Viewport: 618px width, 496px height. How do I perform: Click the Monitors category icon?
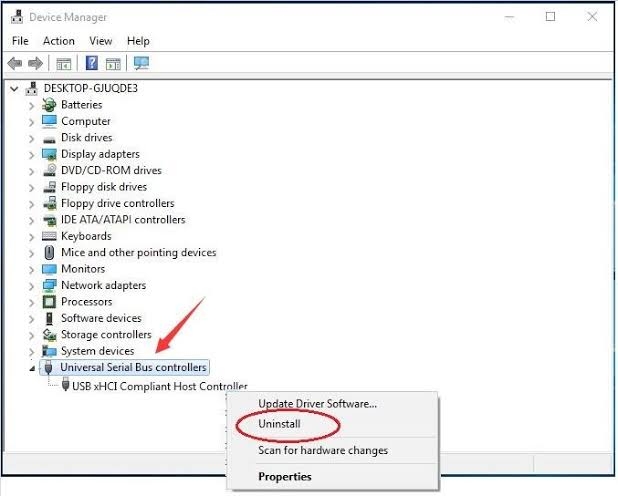(x=49, y=269)
